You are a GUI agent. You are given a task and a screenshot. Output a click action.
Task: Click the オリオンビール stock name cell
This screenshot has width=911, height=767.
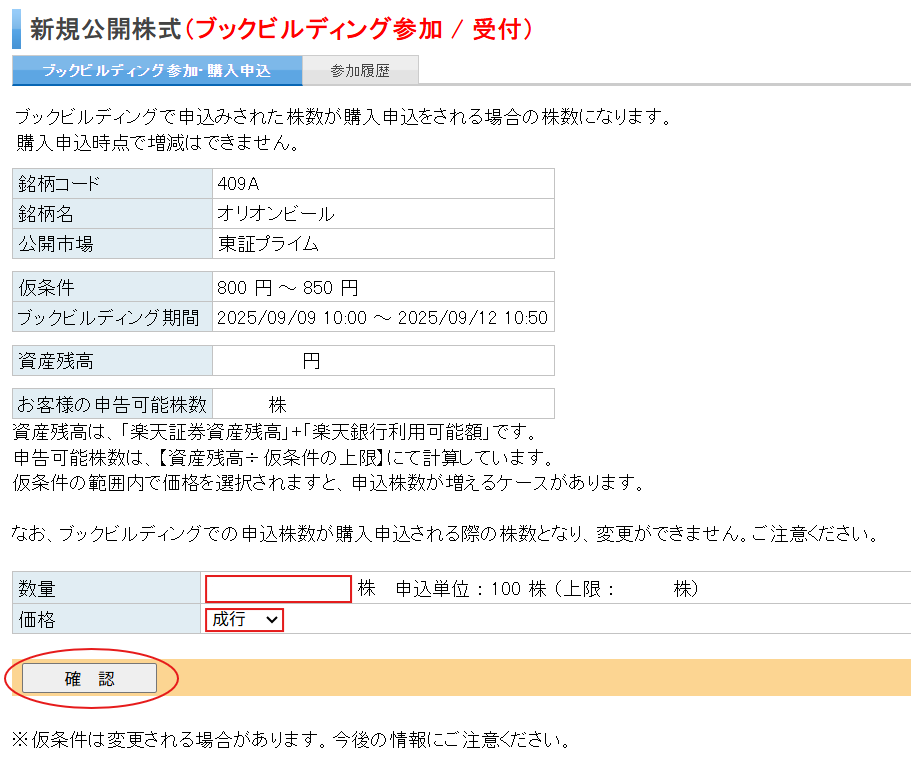pyautogui.click(x=276, y=214)
